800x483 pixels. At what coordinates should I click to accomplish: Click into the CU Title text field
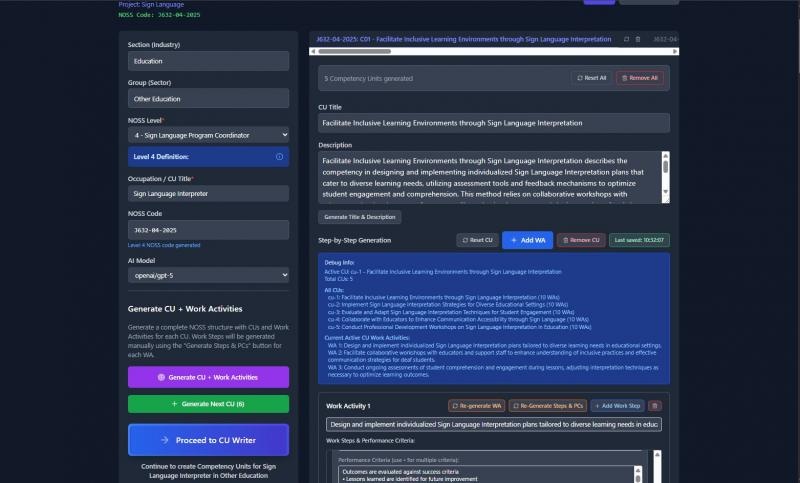(x=493, y=123)
